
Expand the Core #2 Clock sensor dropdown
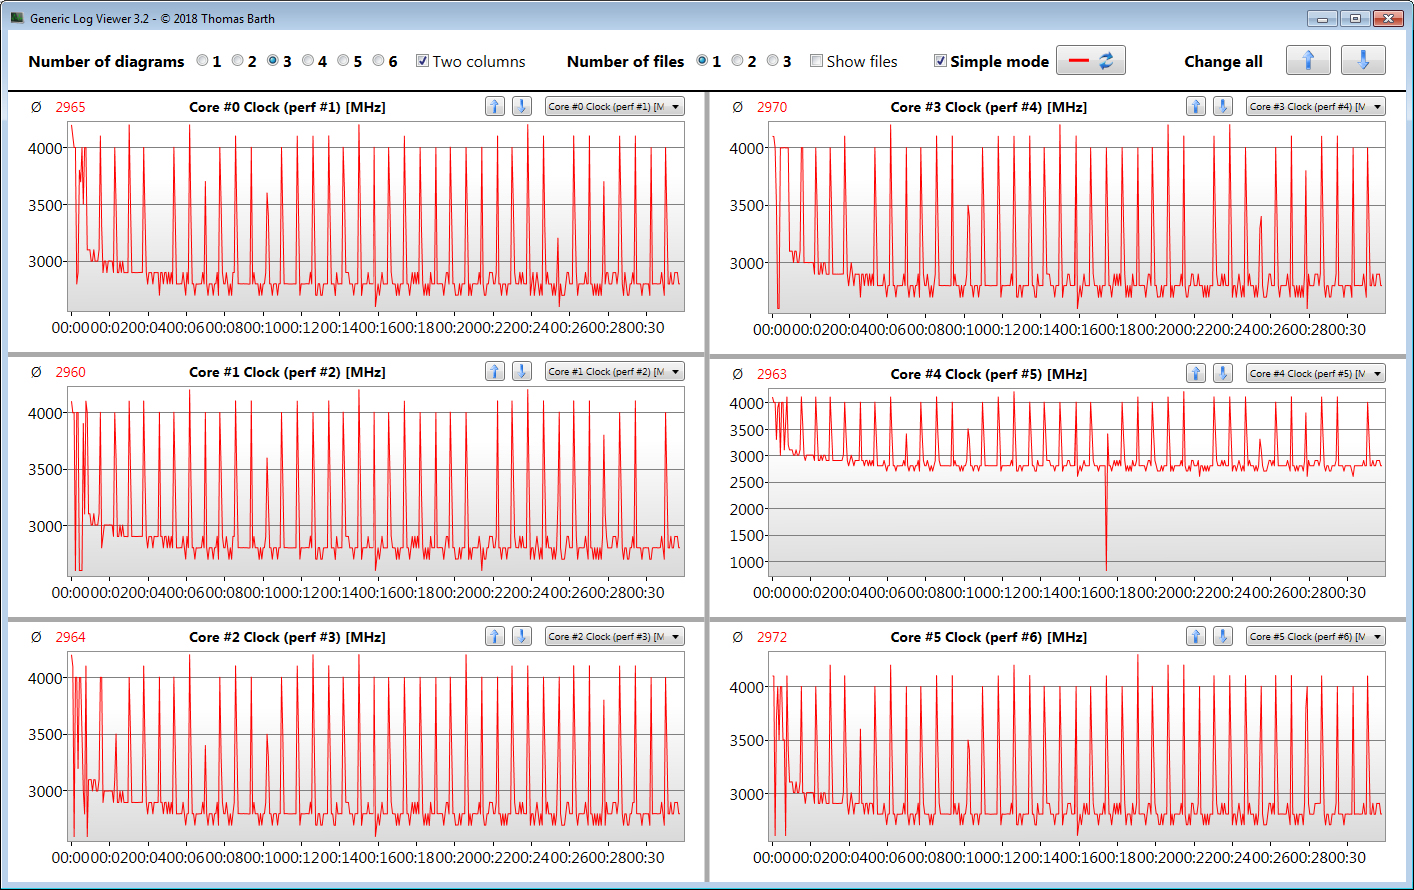615,636
